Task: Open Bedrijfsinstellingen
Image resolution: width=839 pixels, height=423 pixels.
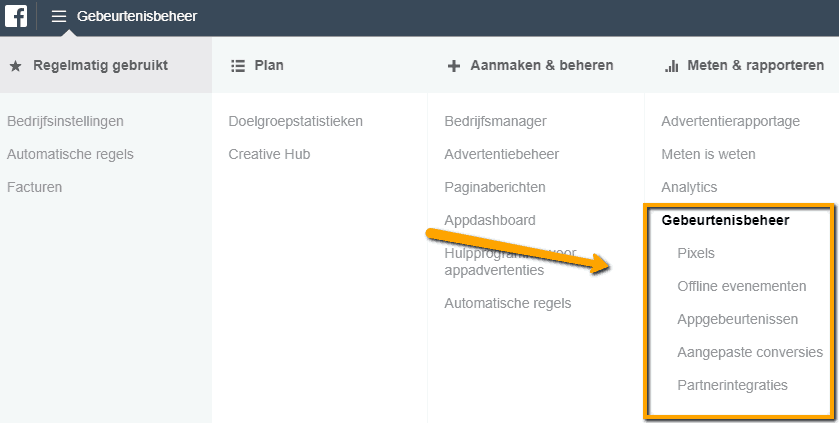Action: pos(65,121)
